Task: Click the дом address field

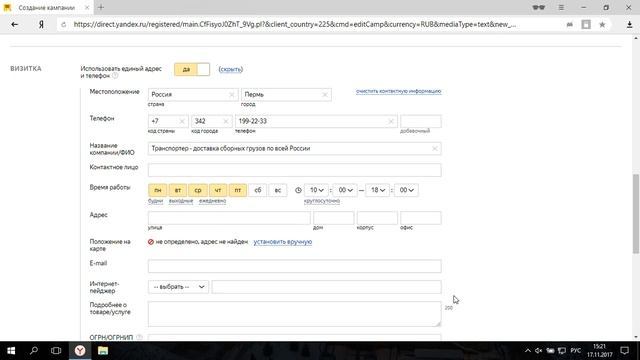Action: [x=333, y=218]
